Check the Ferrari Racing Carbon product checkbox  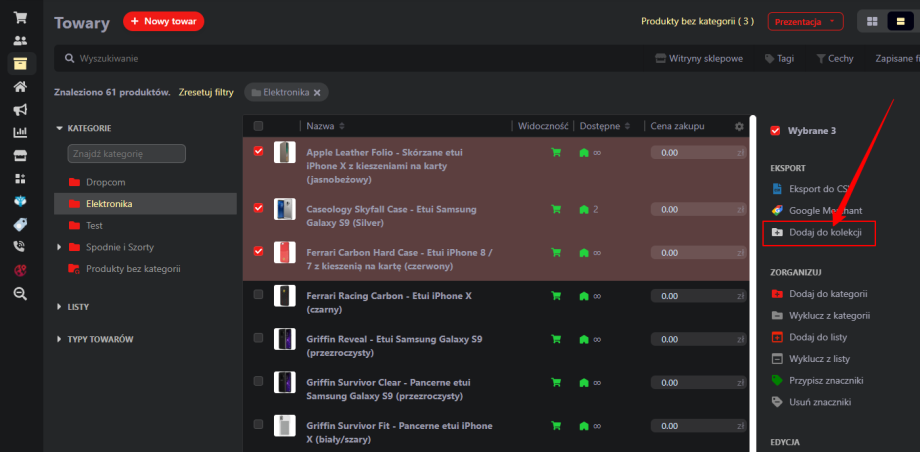click(x=259, y=295)
